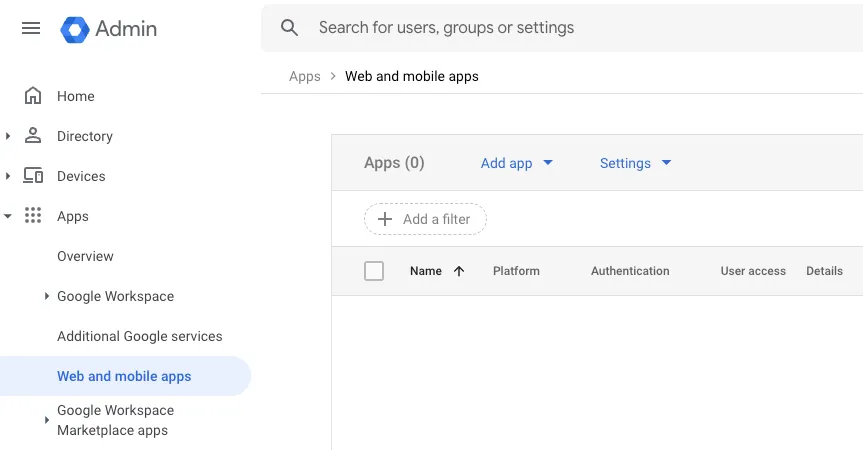
Task: Open Devices in sidebar
Action: [x=81, y=176]
